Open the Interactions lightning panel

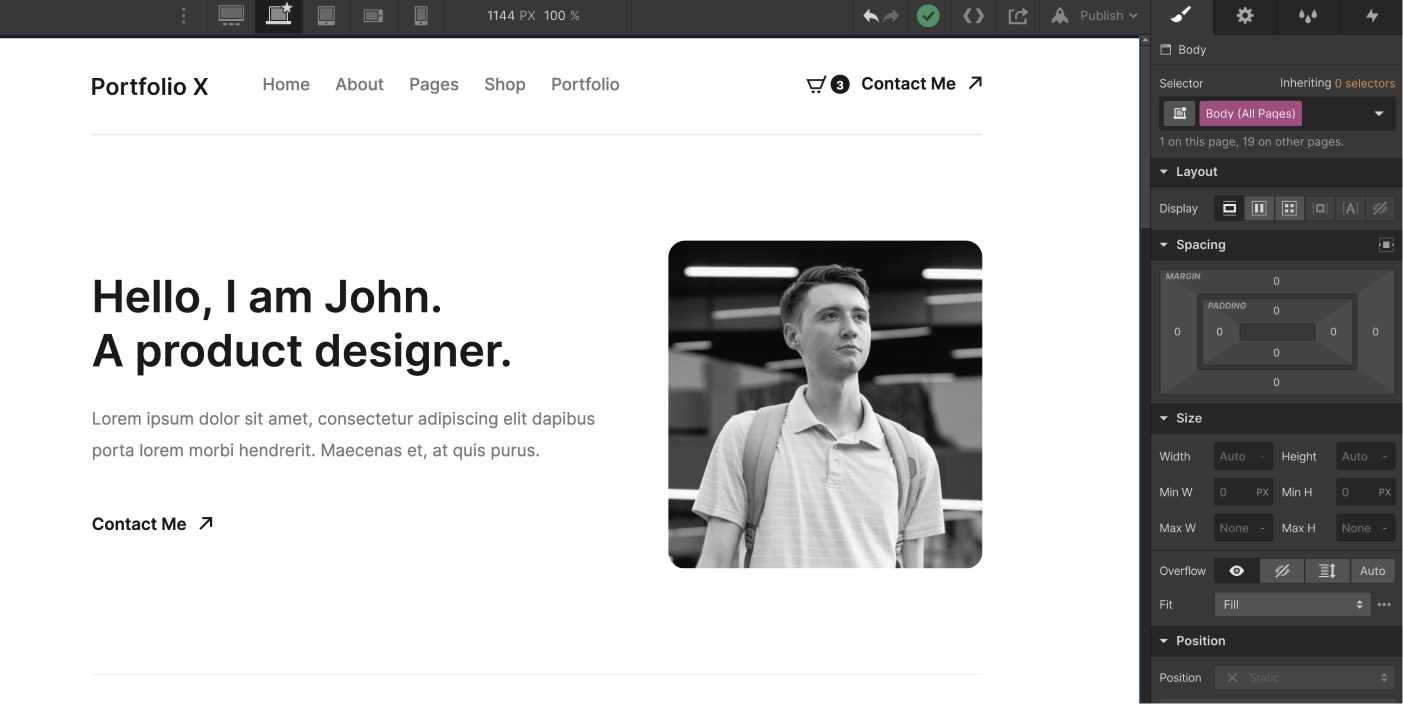1372,17
